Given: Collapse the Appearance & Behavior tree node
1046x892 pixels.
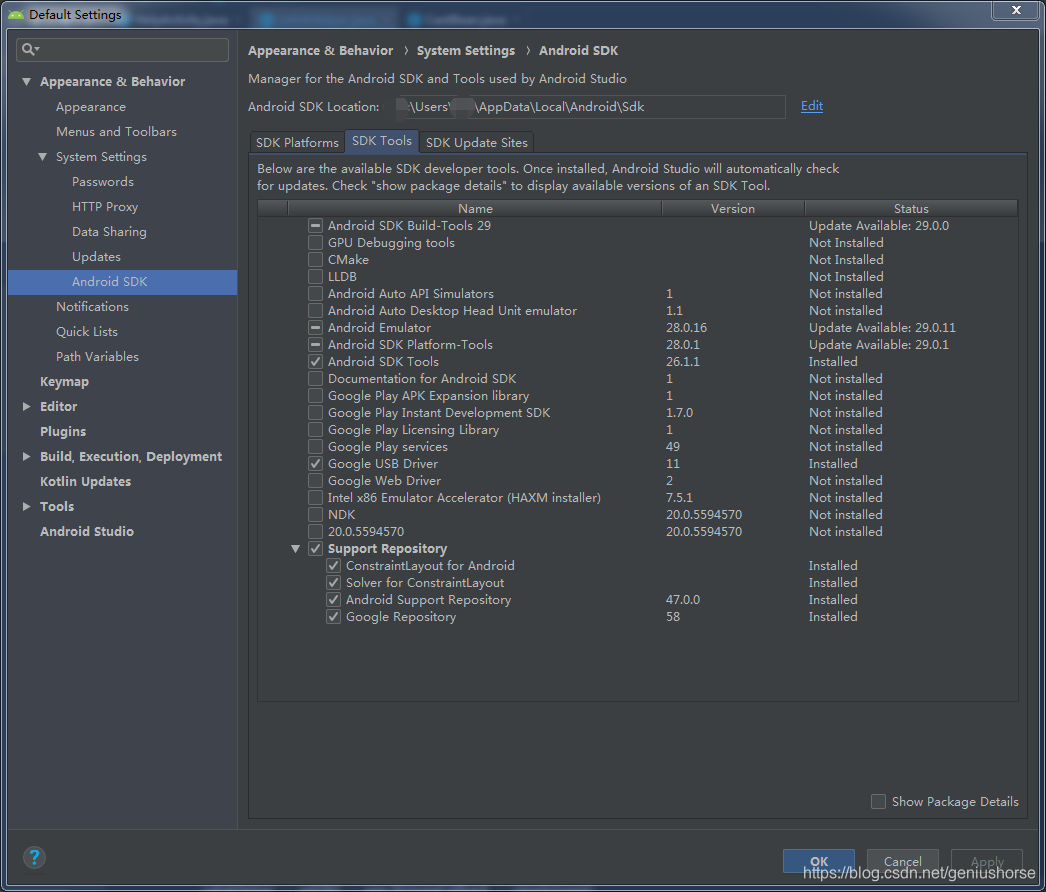Looking at the screenshot, I should 27,81.
